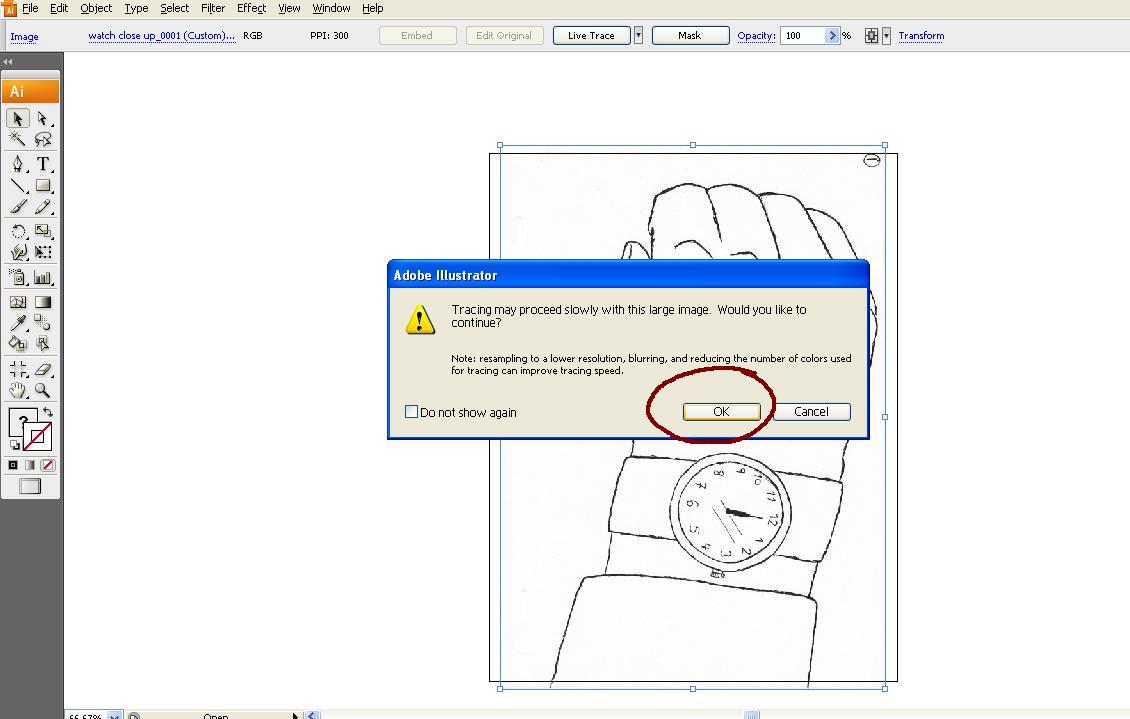This screenshot has width=1130, height=719.
Task: Choose the Eraser tool
Action: (x=43, y=369)
